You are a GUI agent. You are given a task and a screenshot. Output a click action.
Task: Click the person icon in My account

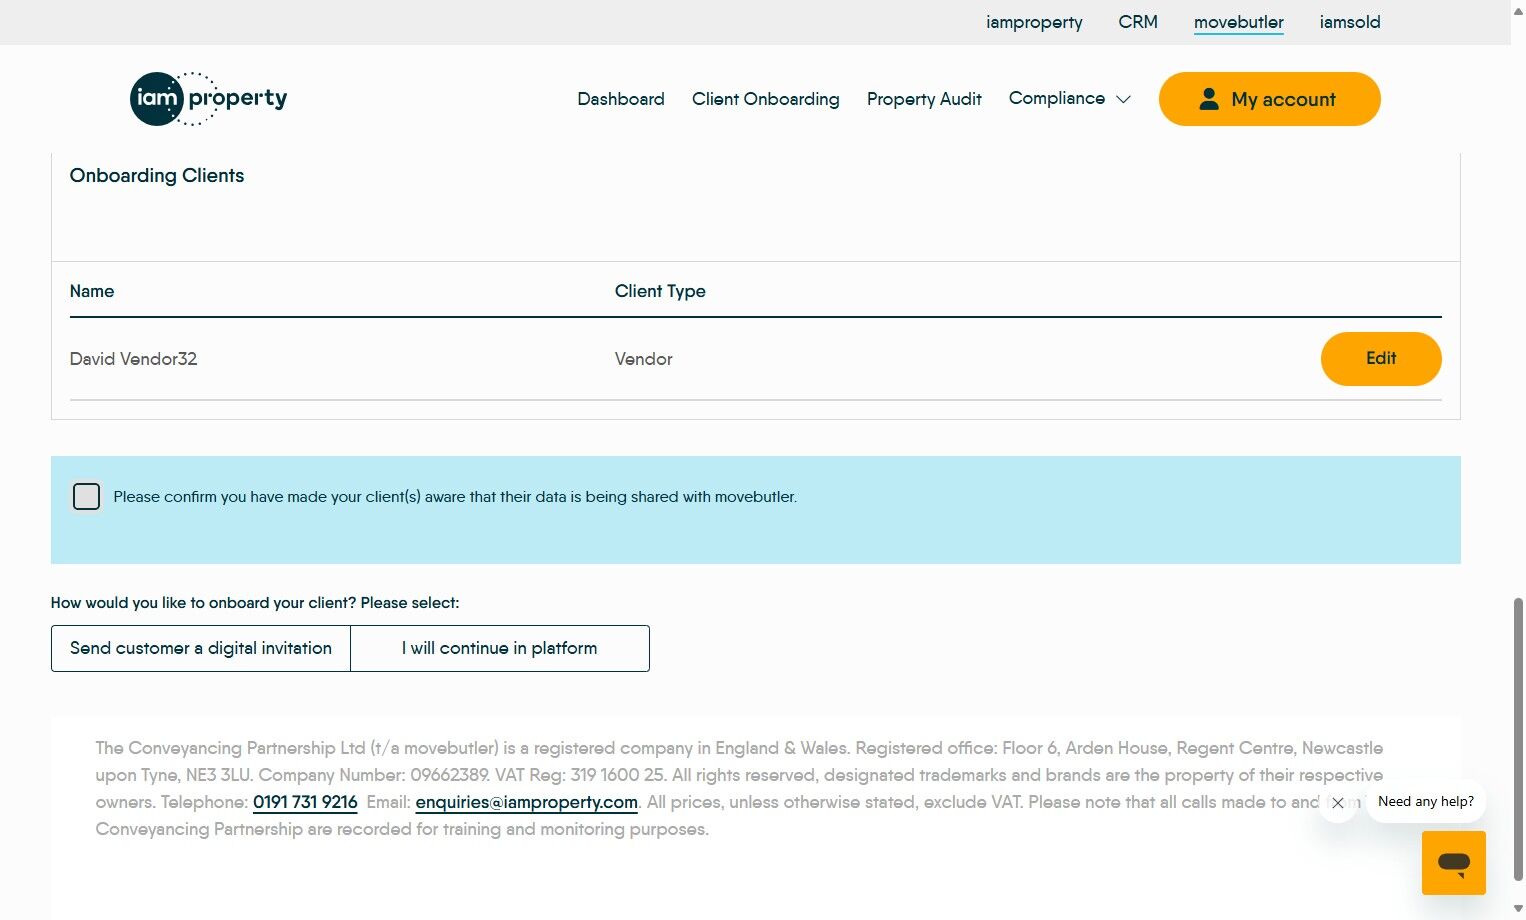[1209, 99]
